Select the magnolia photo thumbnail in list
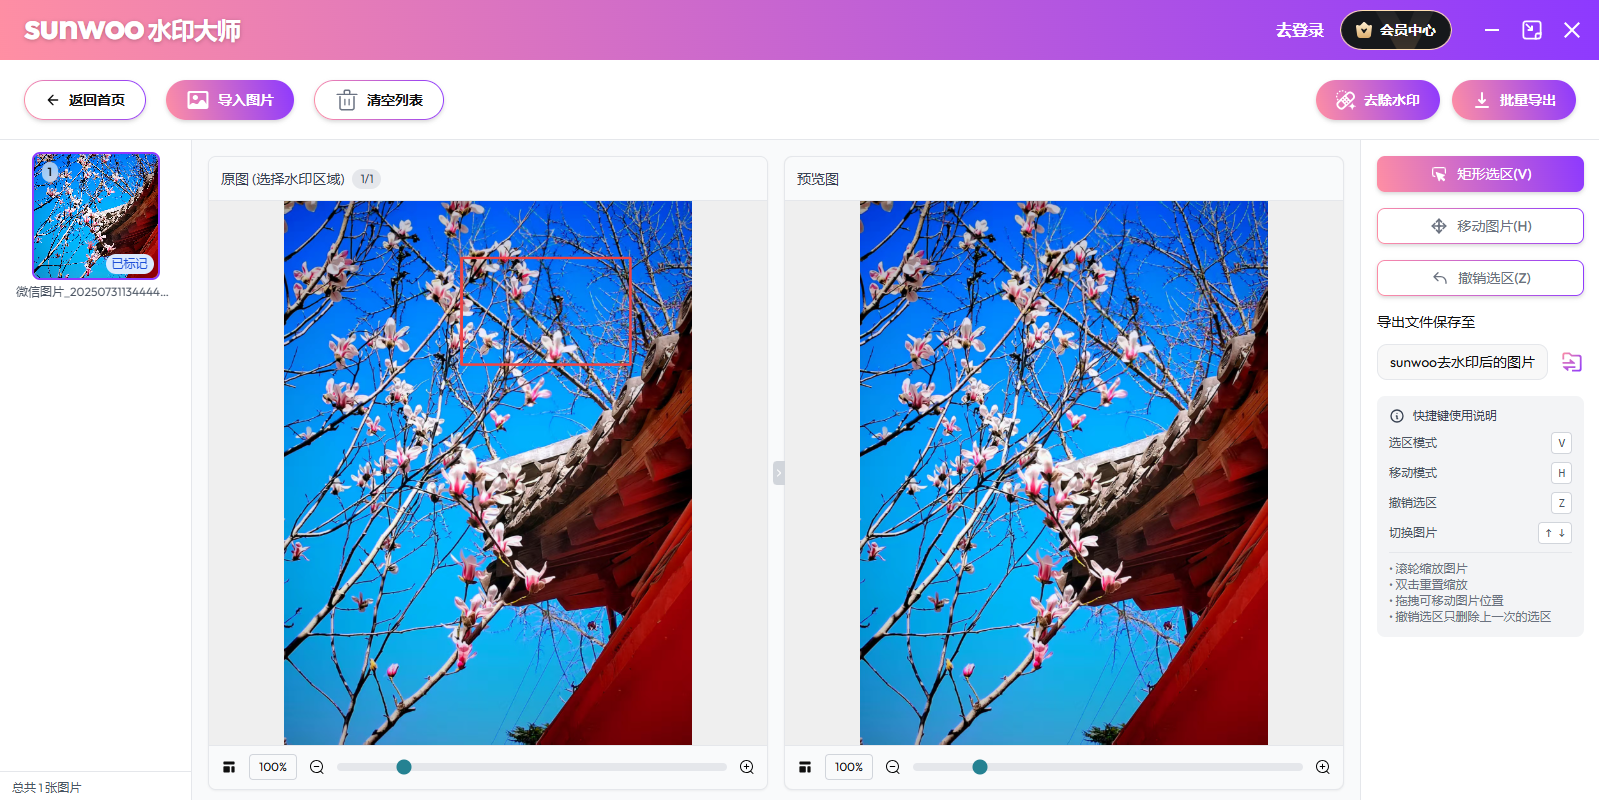Viewport: 1599px width, 800px height. pos(96,215)
